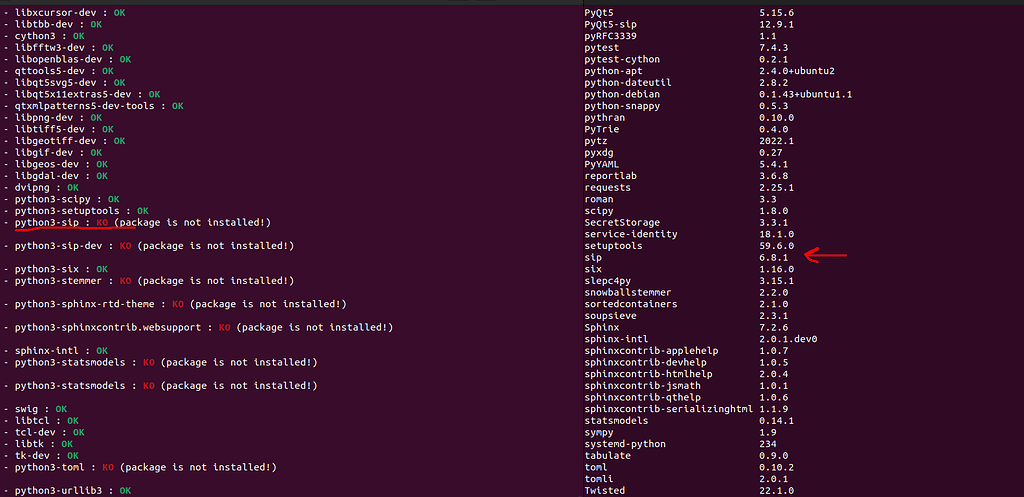1024x497 pixels.
Task: Click the libxcursor-dev line
Action: pos(65,12)
